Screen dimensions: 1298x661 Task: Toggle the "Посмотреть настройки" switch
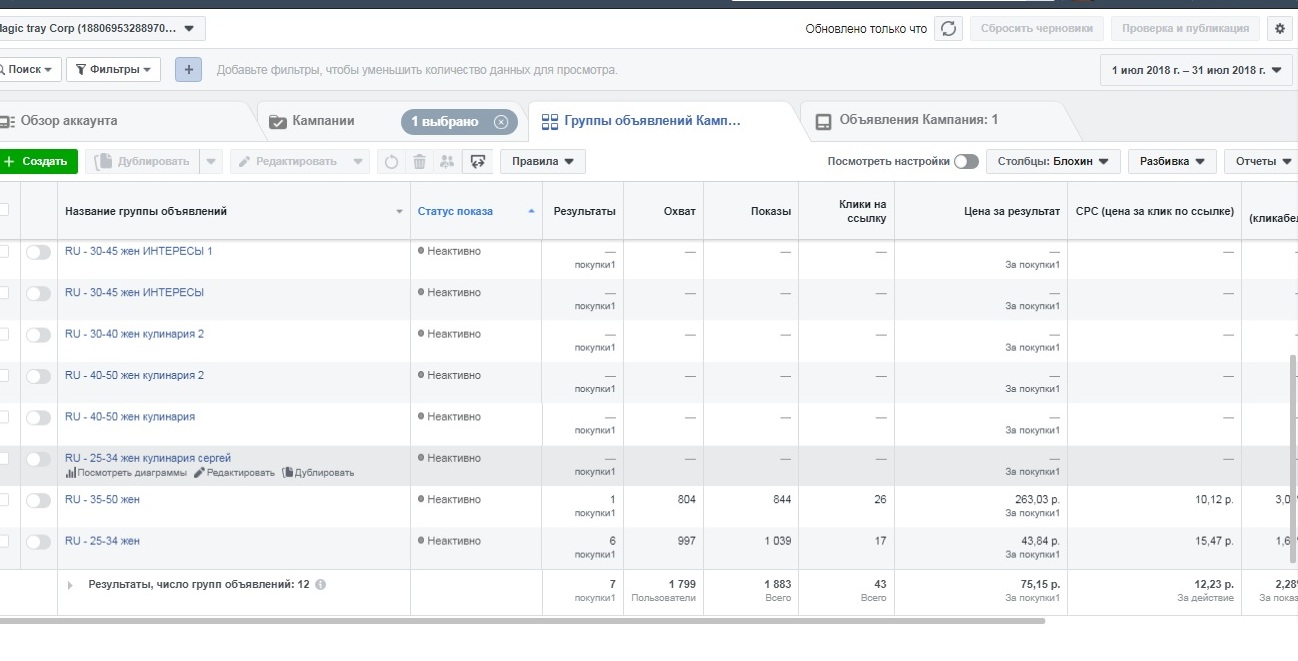pos(966,161)
